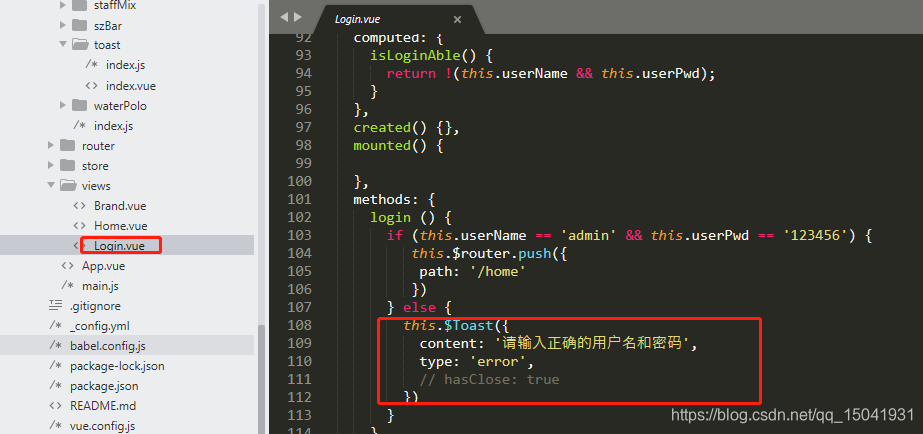
Task: Click the sidebar vertical scrollbar
Action: 261,378
